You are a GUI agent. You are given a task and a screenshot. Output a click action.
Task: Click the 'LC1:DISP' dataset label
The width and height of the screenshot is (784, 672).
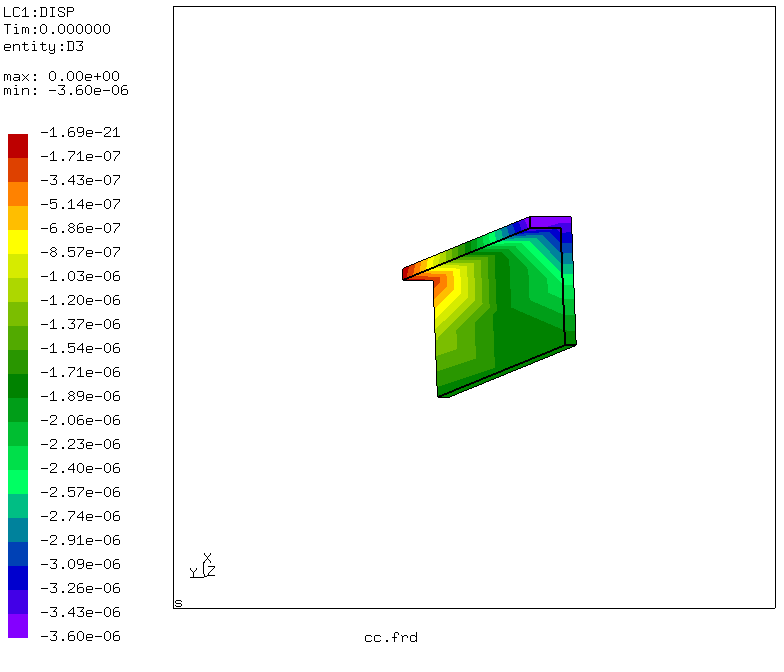click(39, 12)
